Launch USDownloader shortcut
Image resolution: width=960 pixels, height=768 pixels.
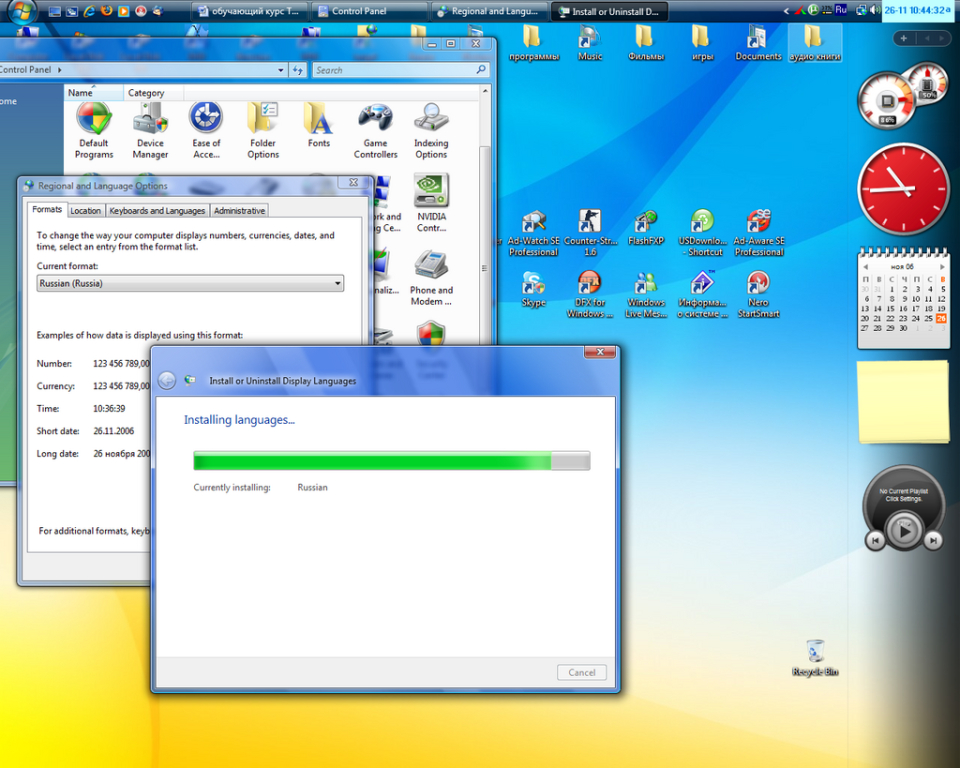point(702,233)
